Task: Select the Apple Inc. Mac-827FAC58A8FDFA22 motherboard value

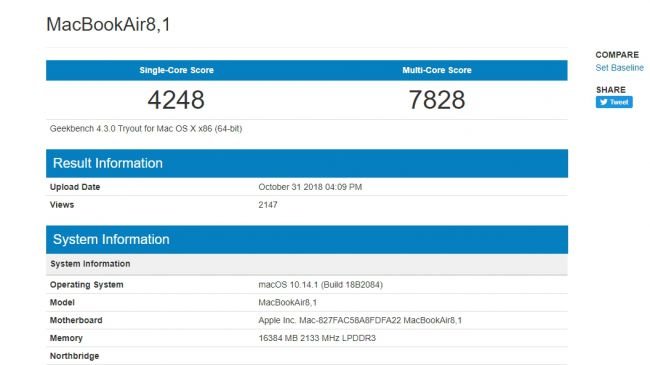Action: tap(360, 321)
